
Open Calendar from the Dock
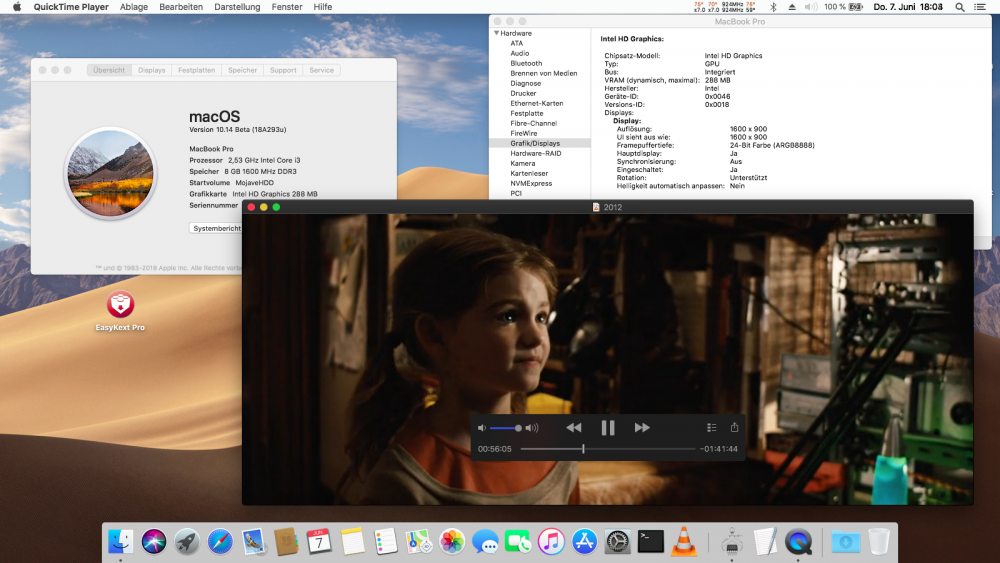[319, 542]
